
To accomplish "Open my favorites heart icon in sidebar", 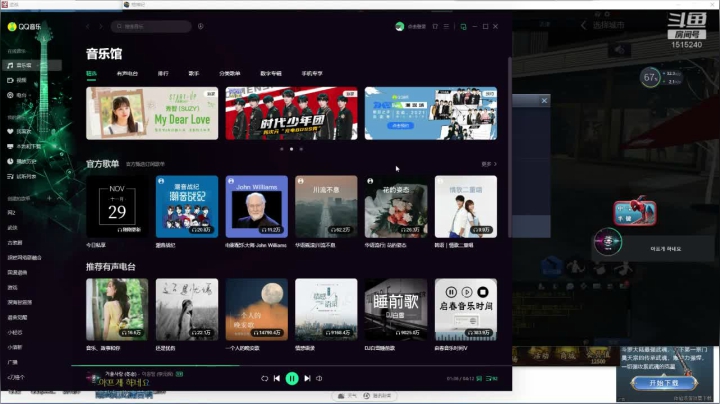I will (x=10, y=131).
